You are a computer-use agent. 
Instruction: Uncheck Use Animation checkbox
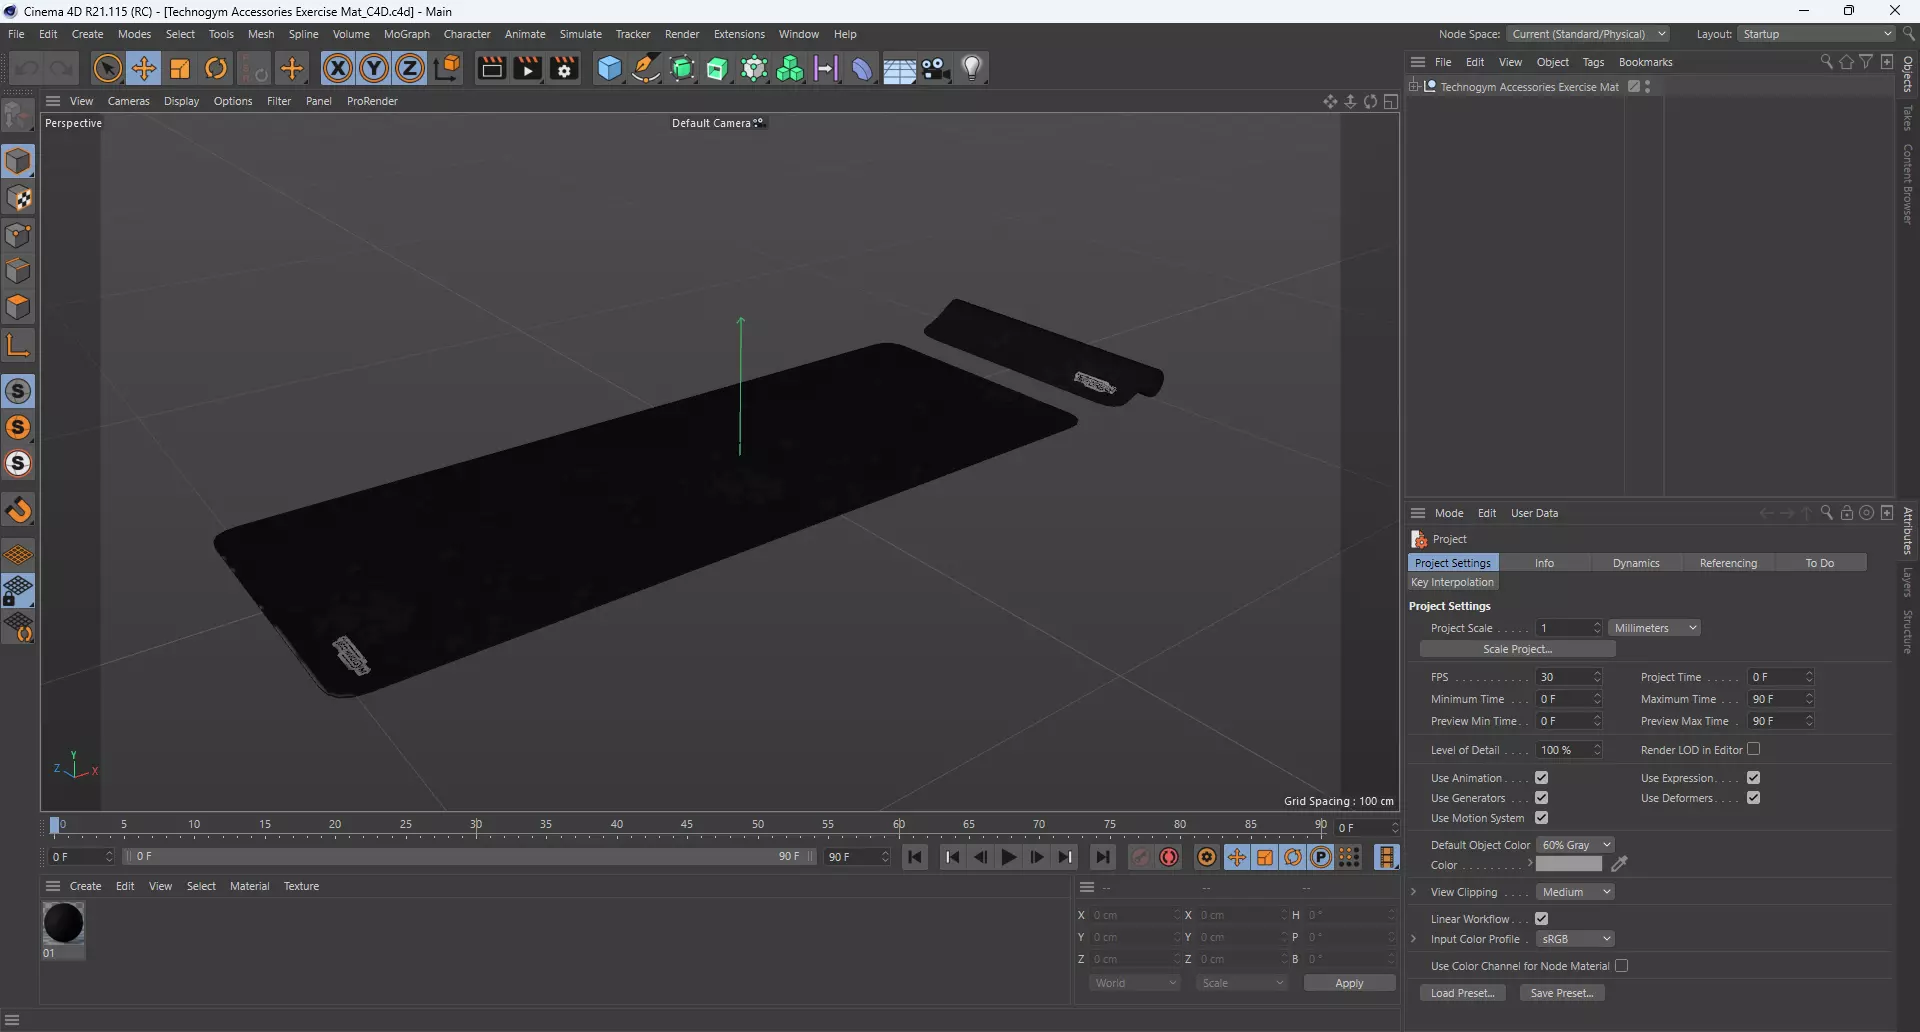1541,778
